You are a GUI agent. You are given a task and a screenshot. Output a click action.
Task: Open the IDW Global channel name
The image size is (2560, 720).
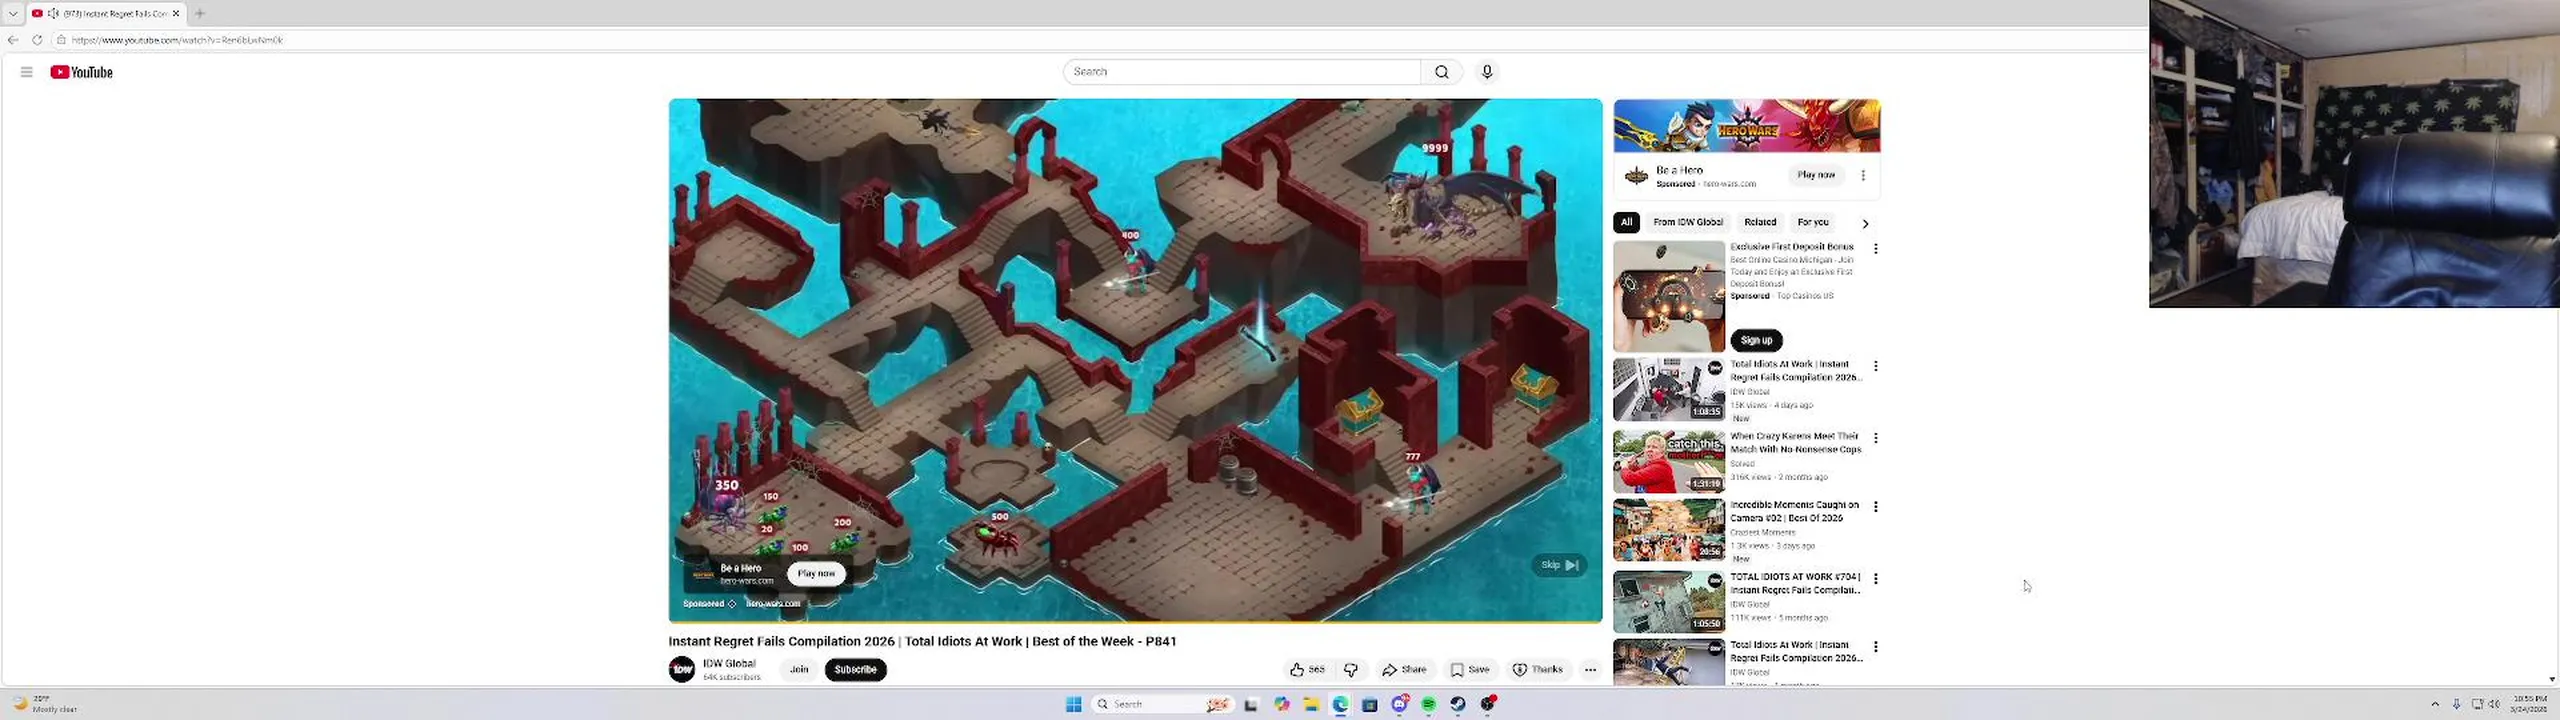point(729,663)
